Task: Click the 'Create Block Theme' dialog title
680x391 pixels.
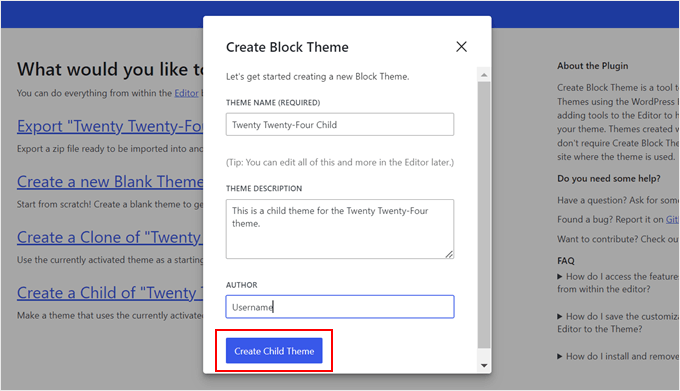Action: pyautogui.click(x=287, y=47)
